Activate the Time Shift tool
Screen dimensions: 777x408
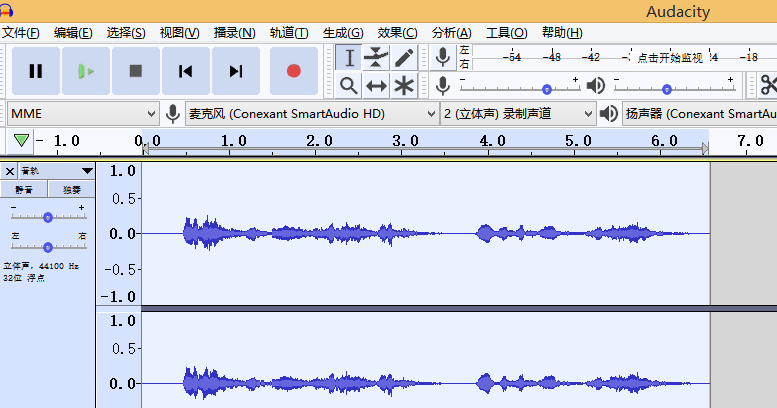[x=376, y=85]
